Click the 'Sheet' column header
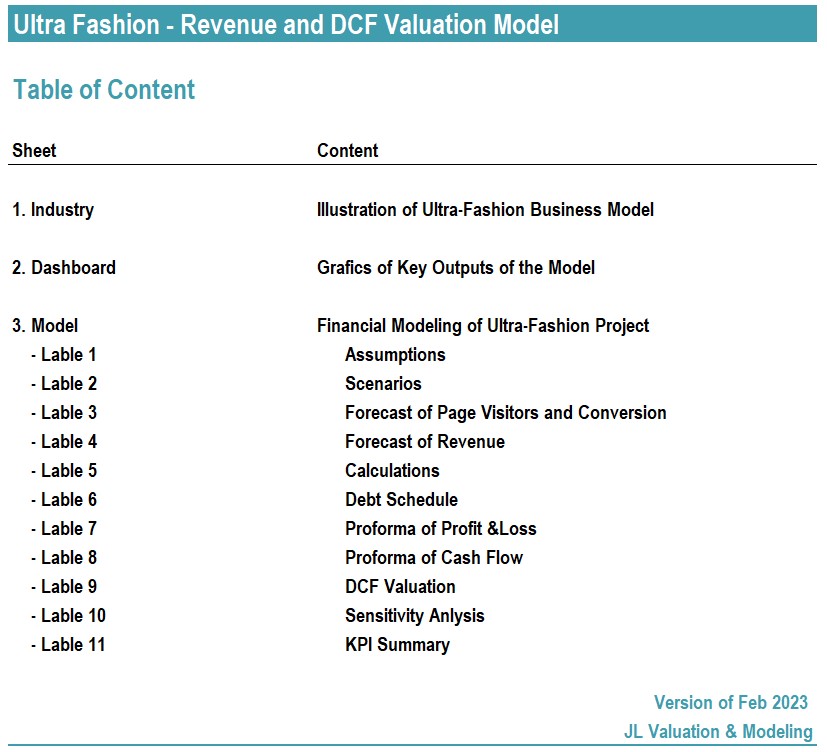The width and height of the screenshot is (827, 752). tap(34, 150)
